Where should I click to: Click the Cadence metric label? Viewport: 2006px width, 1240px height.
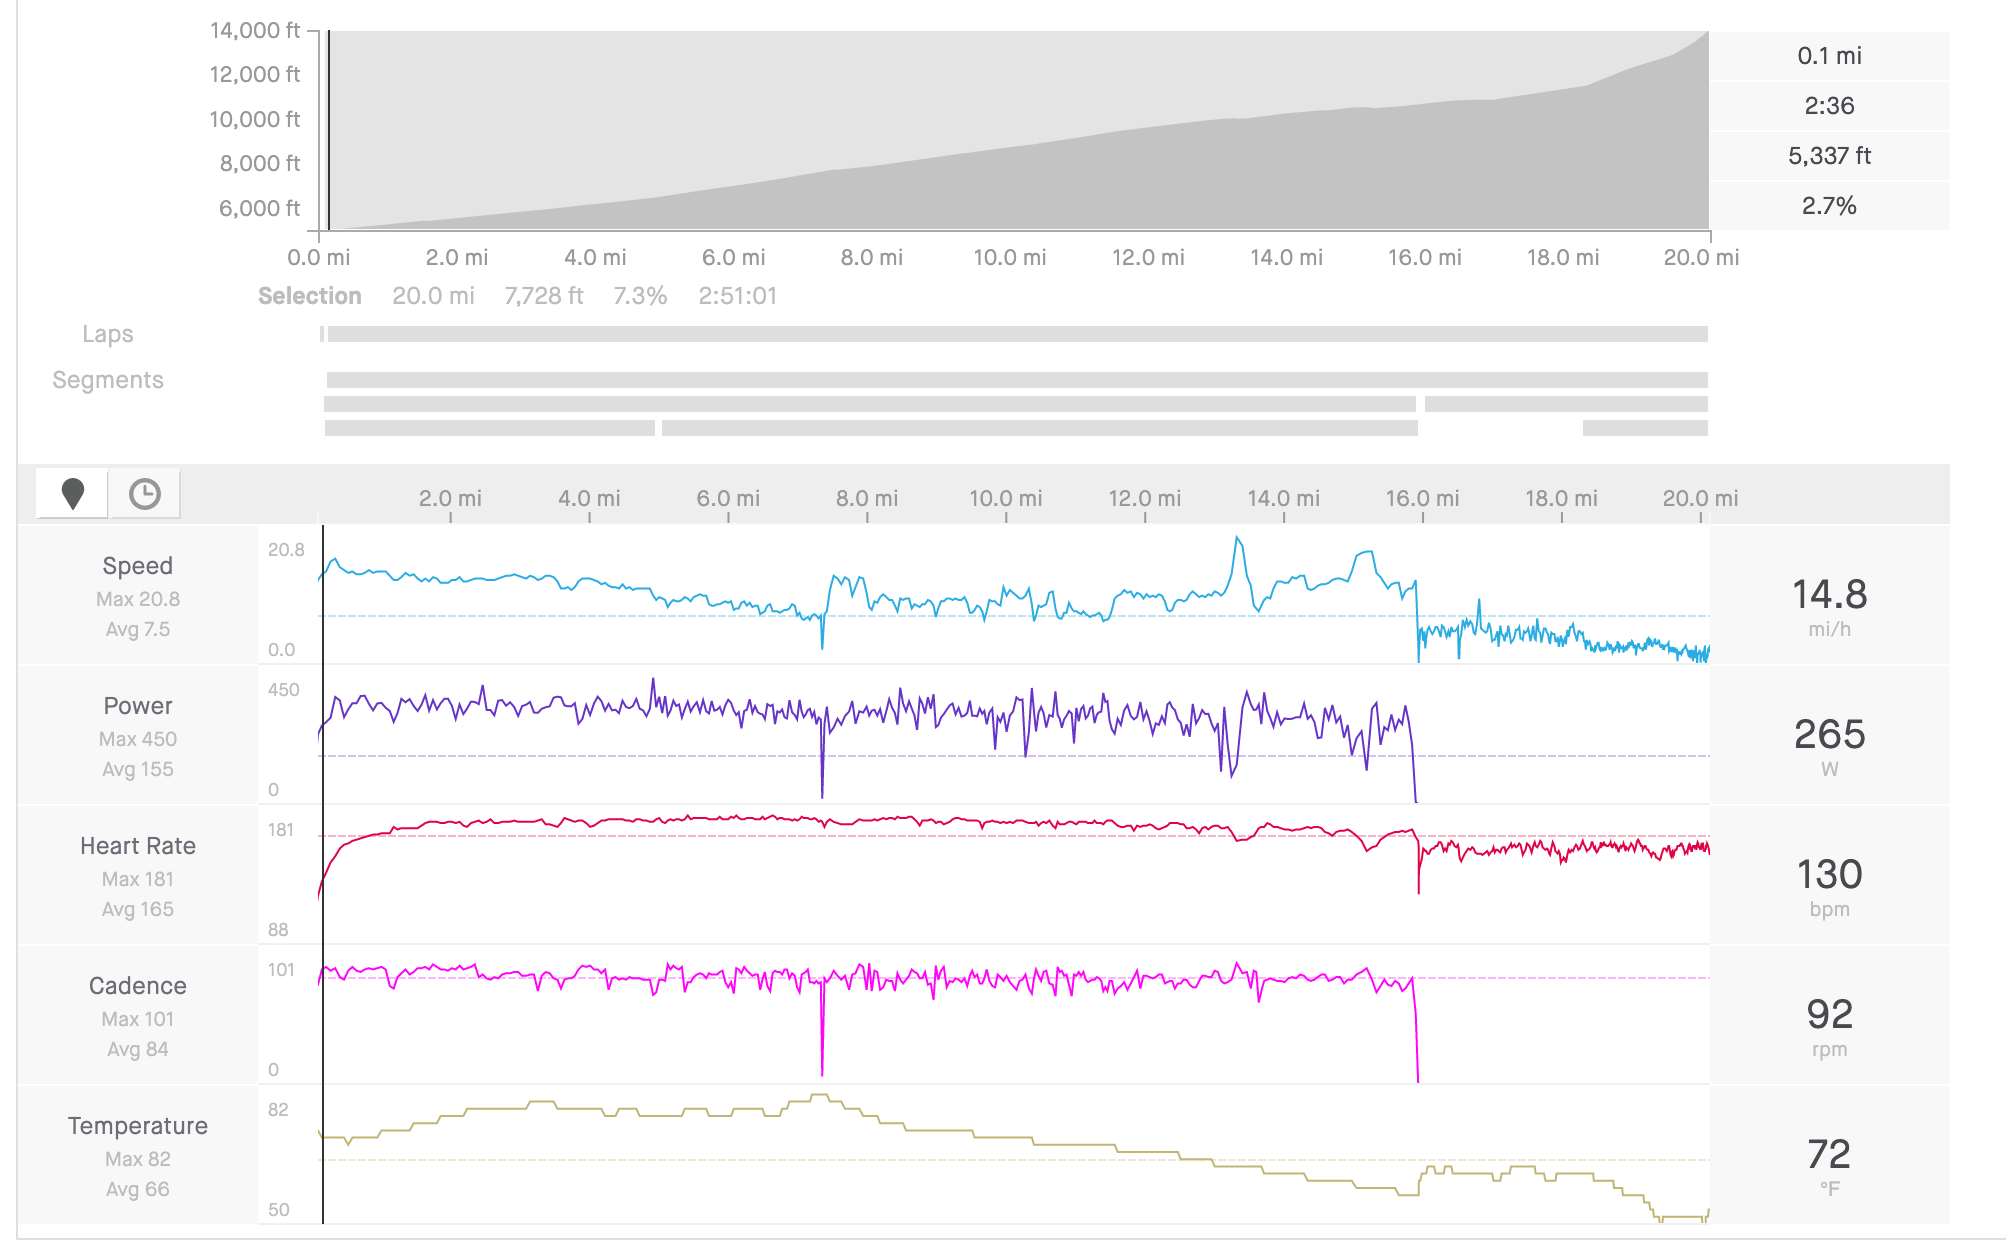(x=138, y=986)
